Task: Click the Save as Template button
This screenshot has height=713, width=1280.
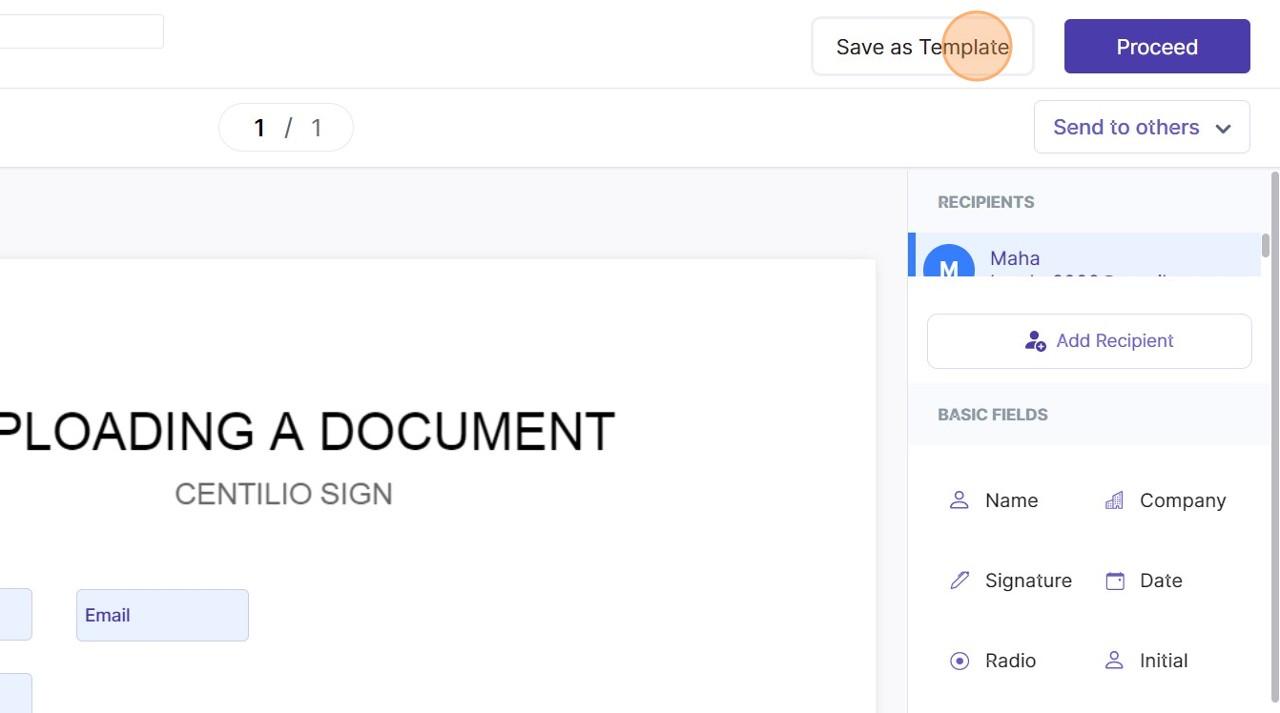Action: (x=922, y=46)
